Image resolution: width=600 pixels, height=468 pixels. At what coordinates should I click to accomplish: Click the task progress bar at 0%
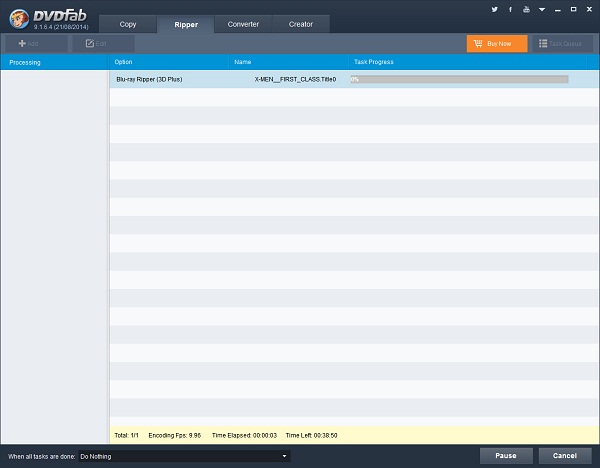coord(459,79)
